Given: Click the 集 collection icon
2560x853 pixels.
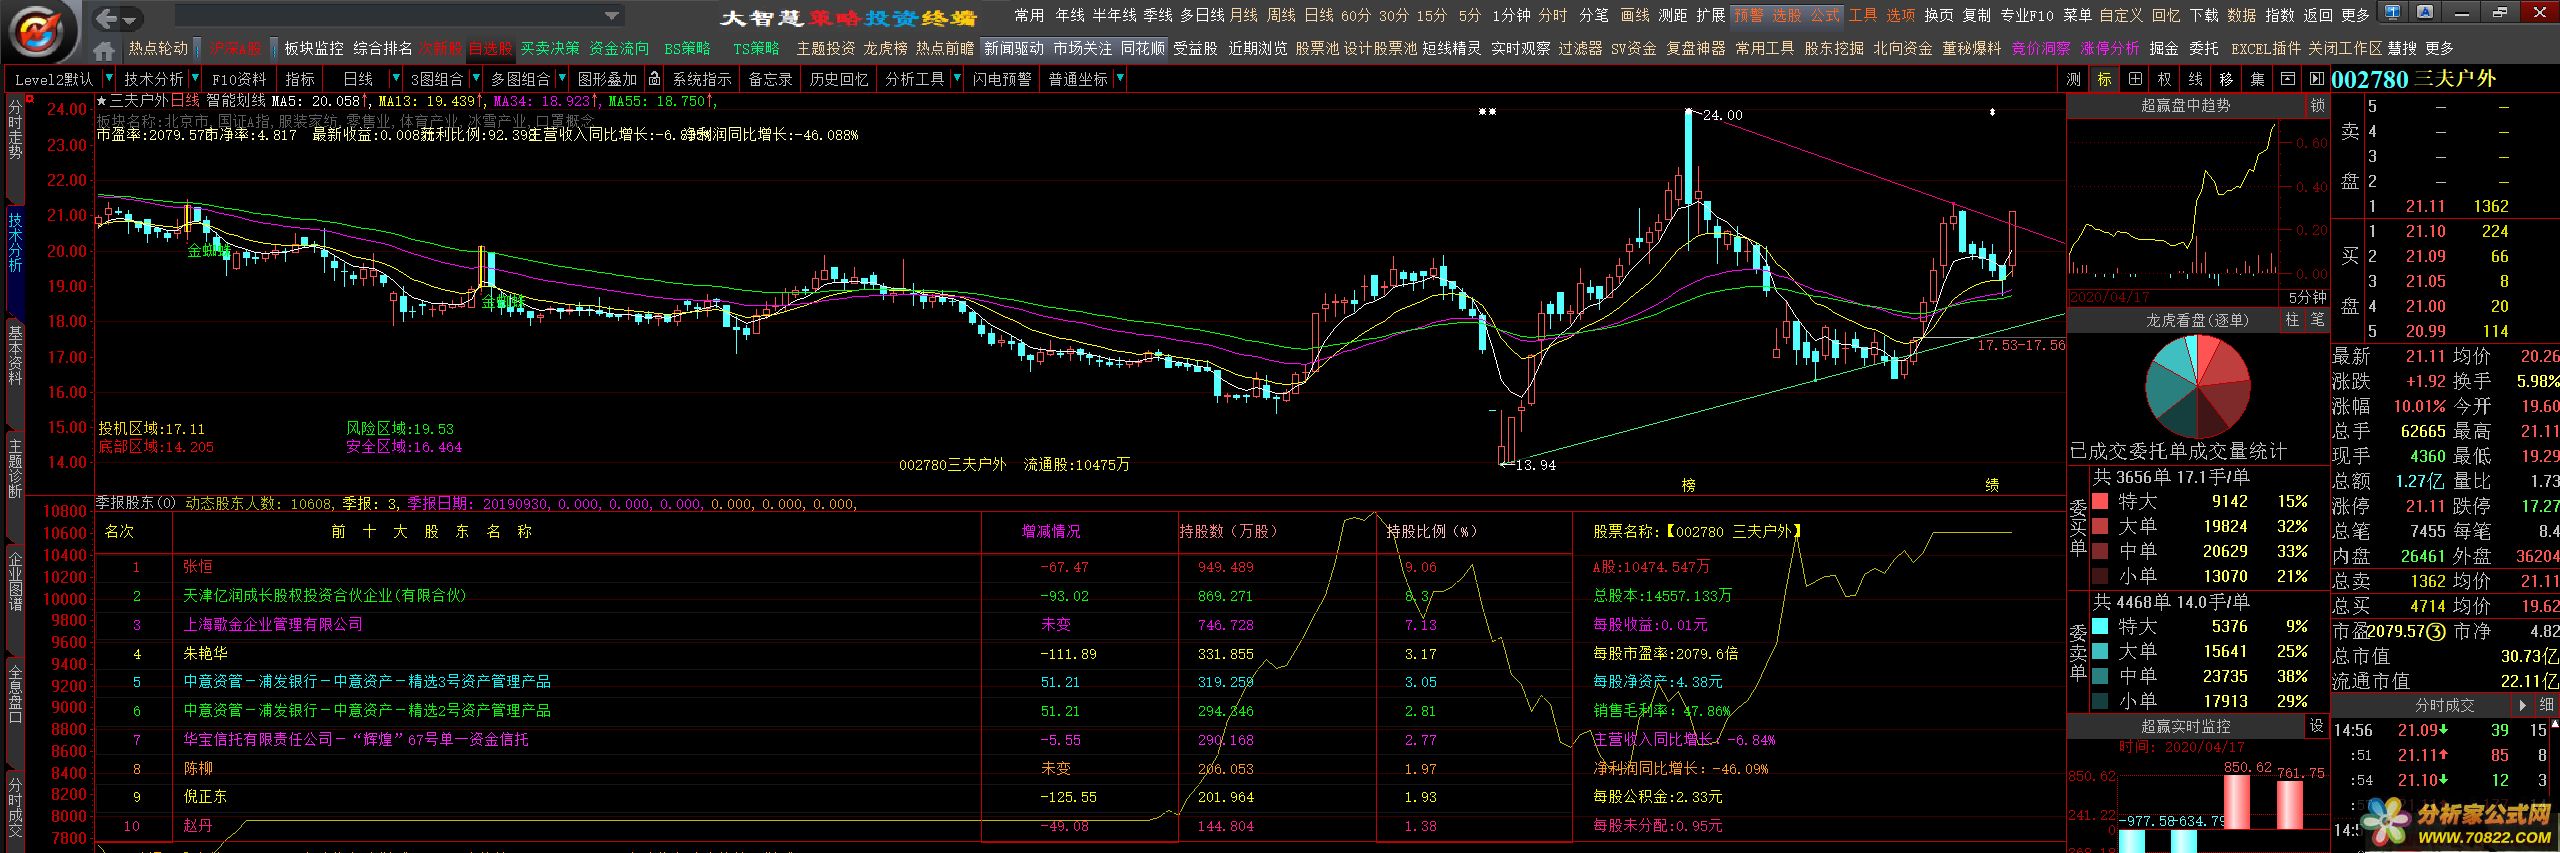Looking at the screenshot, I should pyautogui.click(x=2257, y=79).
